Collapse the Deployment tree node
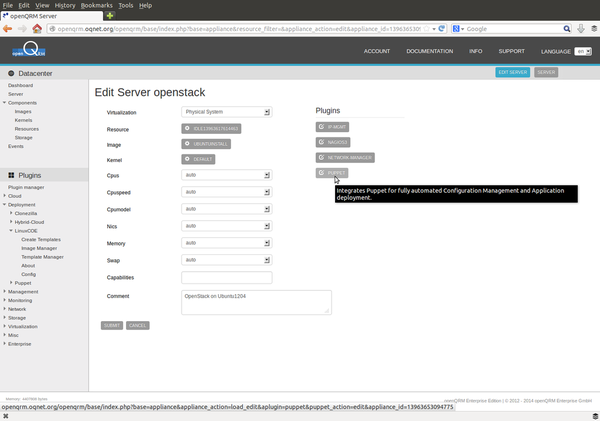 5,204
